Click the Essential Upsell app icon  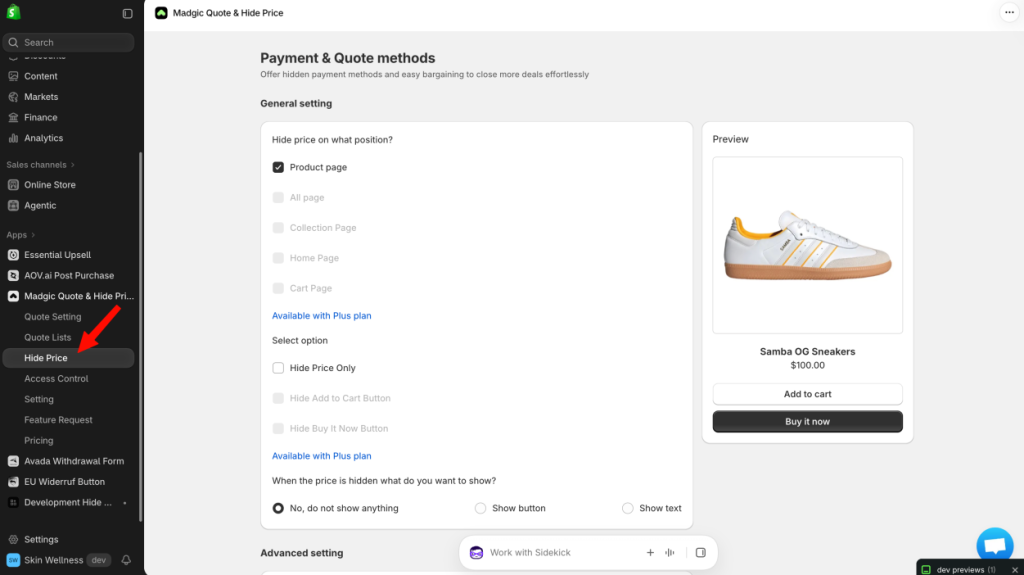13,255
